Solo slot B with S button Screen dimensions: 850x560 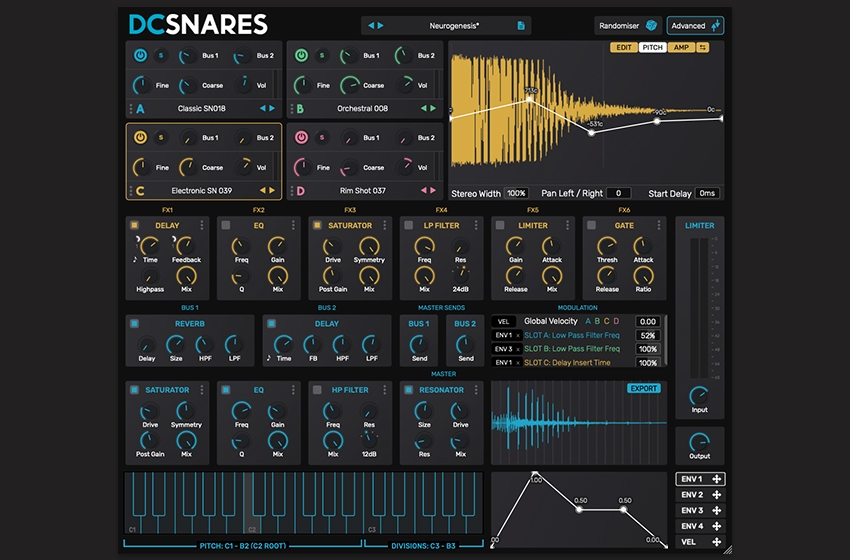pos(322,55)
